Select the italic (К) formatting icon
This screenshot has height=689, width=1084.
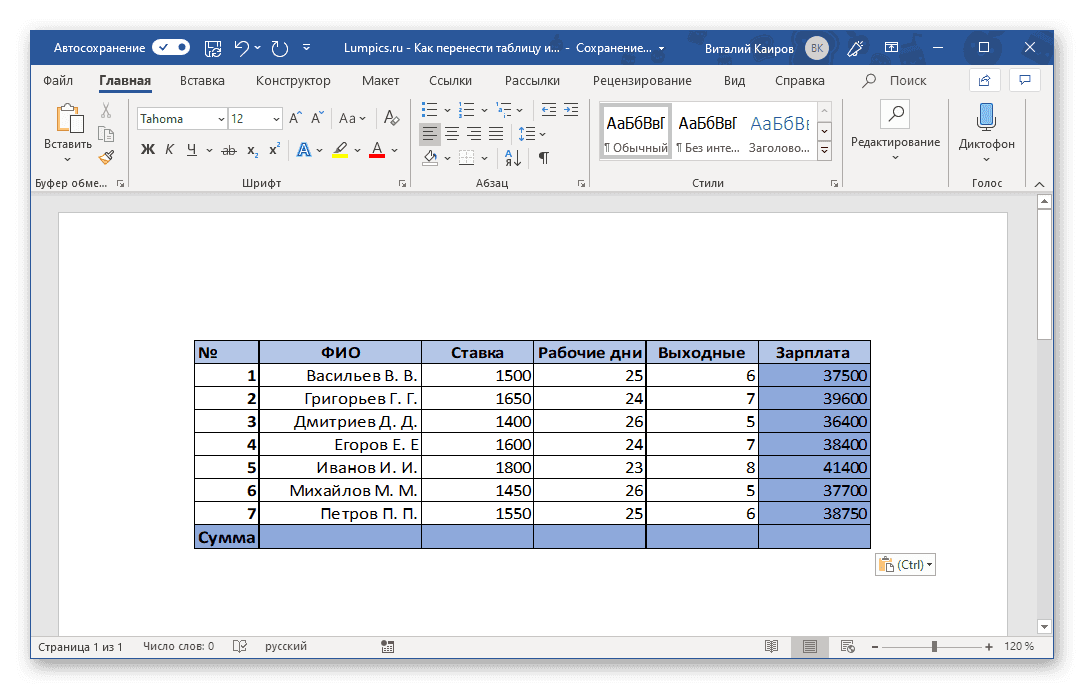pos(170,149)
